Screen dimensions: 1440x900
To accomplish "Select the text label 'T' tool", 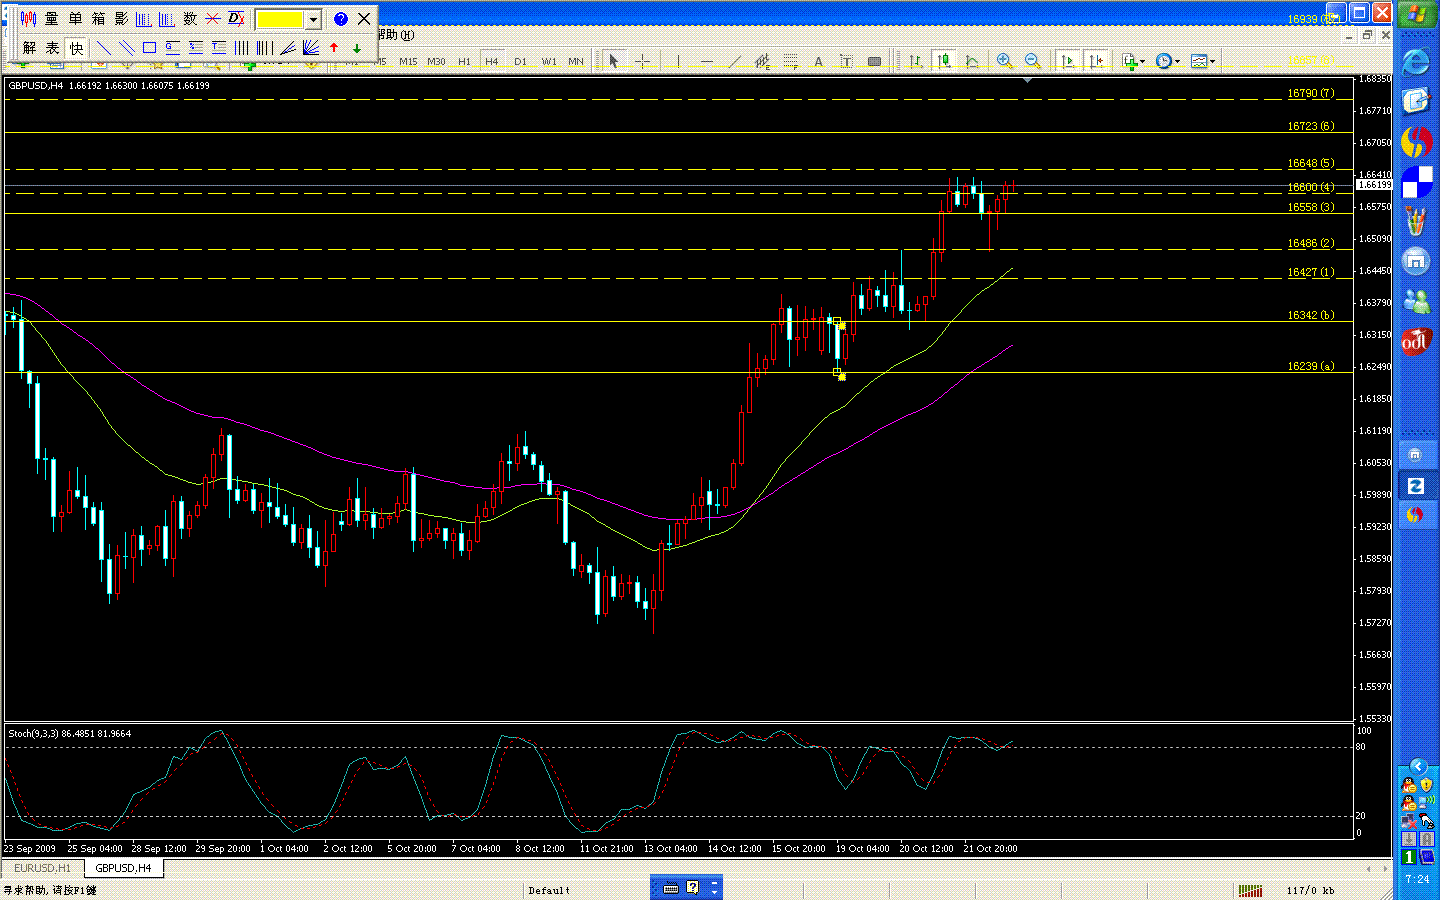I will [846, 62].
